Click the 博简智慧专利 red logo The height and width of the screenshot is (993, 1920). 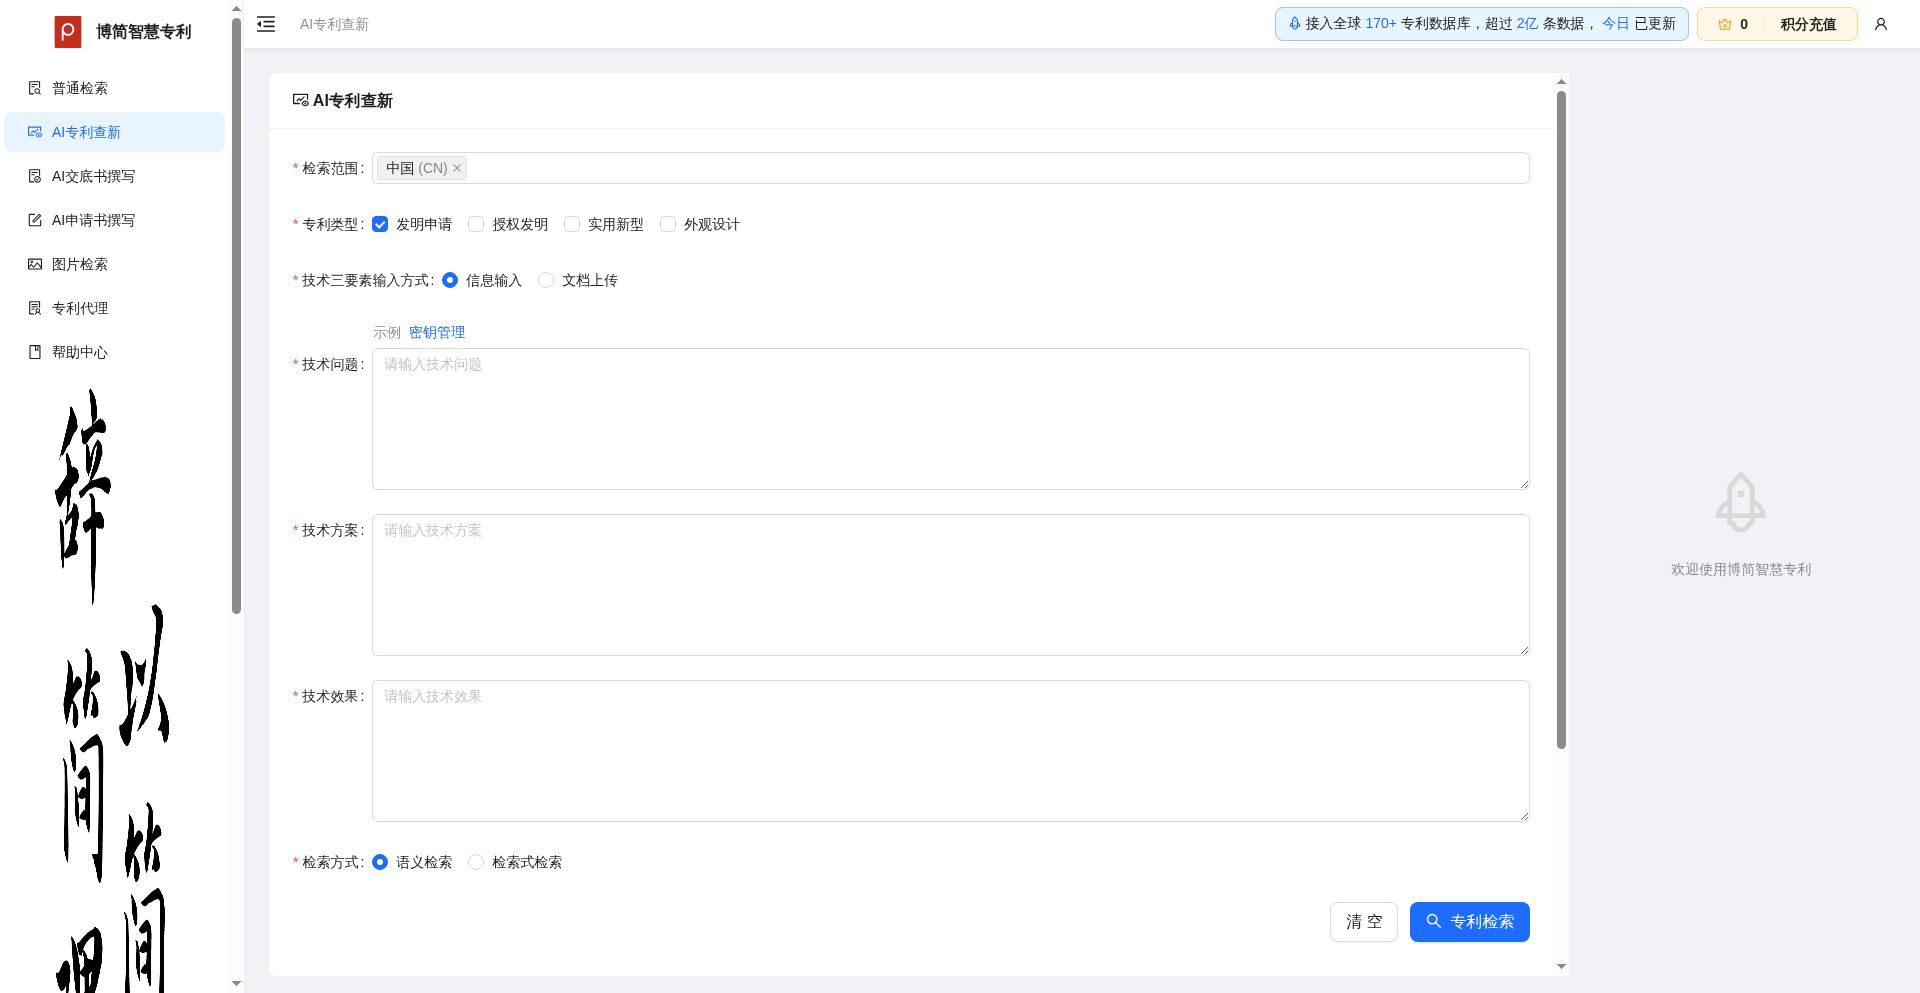[67, 32]
